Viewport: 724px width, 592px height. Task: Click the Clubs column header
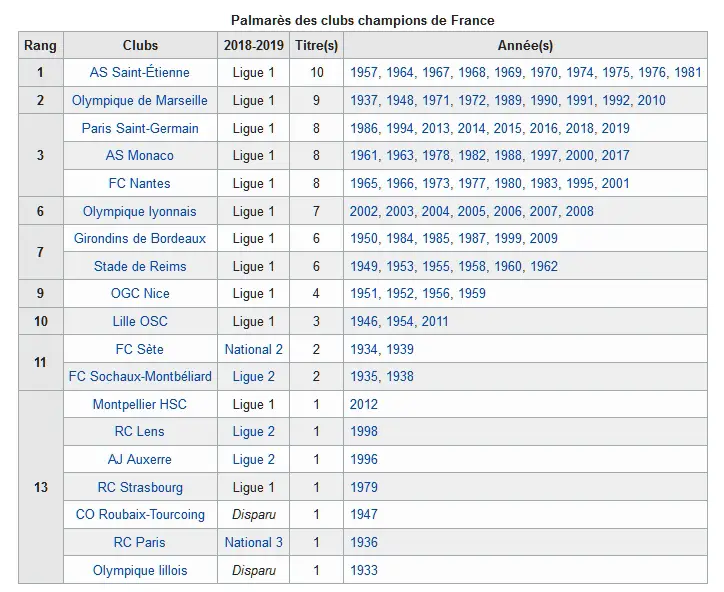point(140,45)
